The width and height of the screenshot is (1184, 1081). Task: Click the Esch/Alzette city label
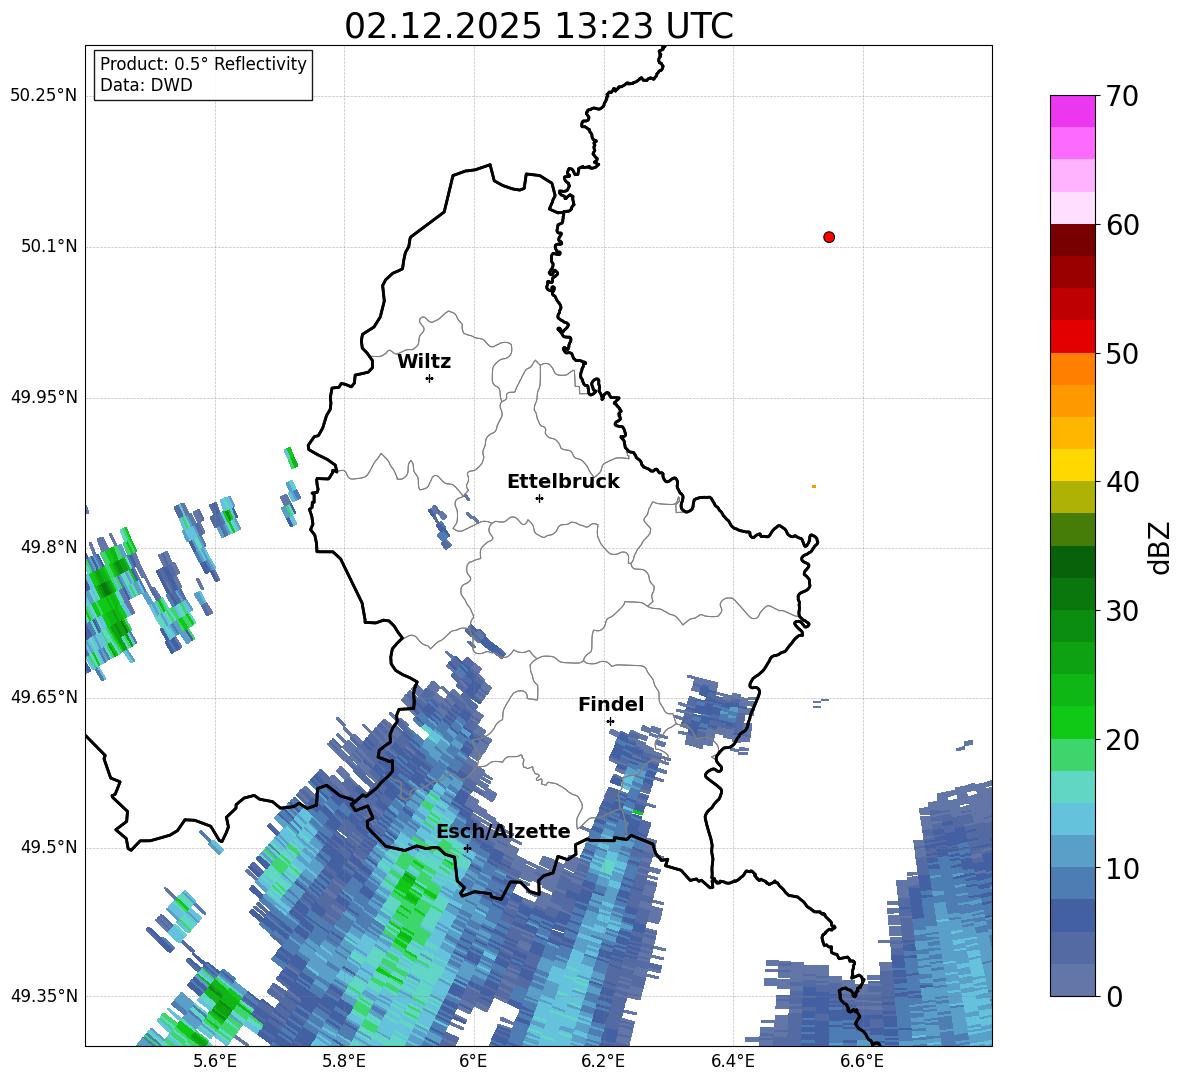tap(504, 831)
